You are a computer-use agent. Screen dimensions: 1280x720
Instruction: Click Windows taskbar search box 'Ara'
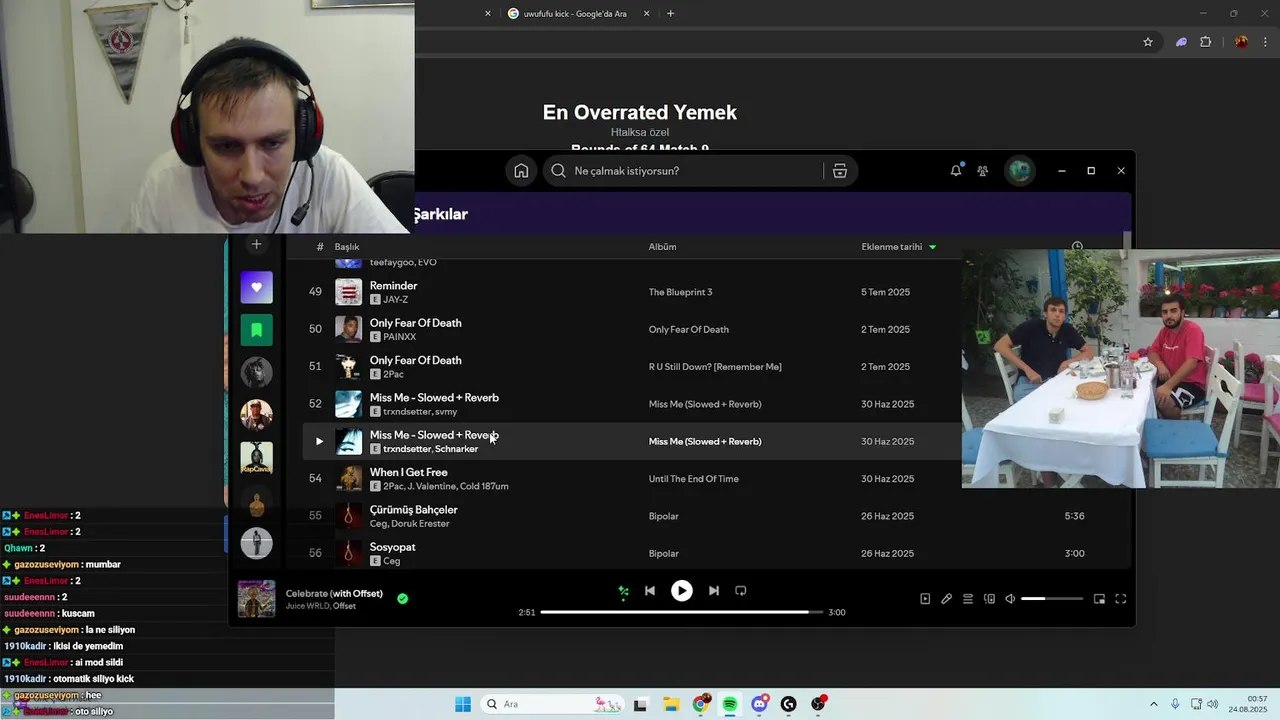click(551, 704)
